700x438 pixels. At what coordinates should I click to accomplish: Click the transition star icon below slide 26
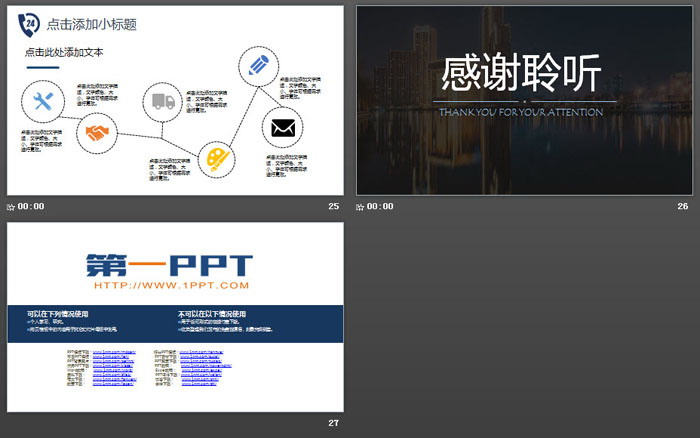pos(360,207)
